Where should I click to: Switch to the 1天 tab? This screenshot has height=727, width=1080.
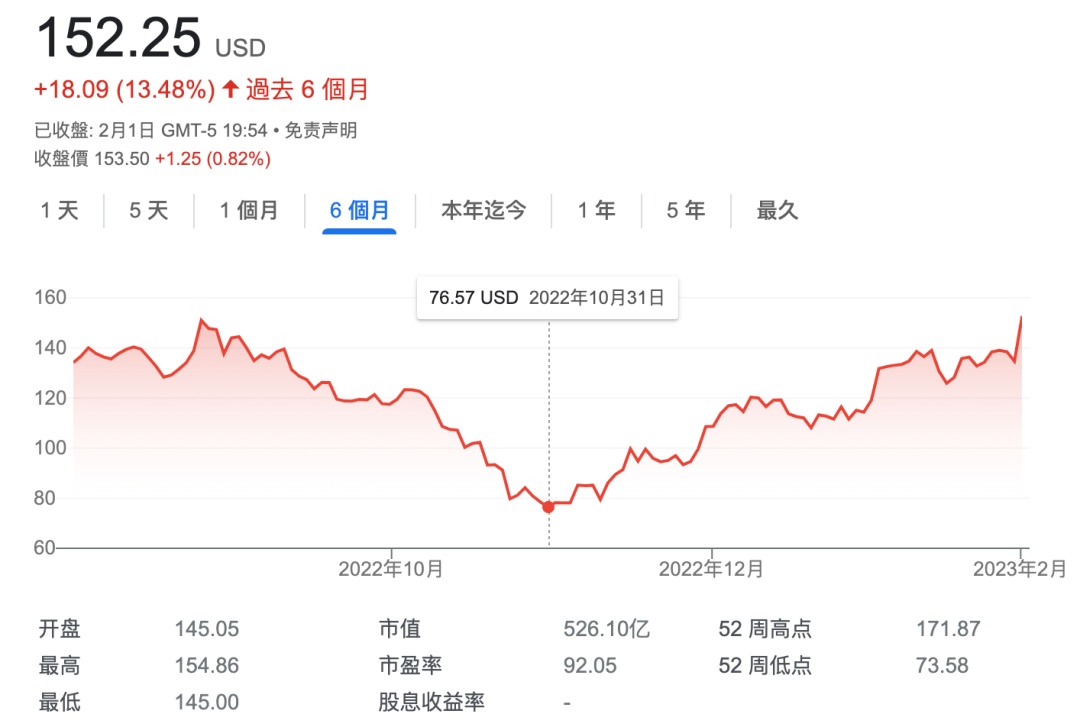tap(59, 211)
